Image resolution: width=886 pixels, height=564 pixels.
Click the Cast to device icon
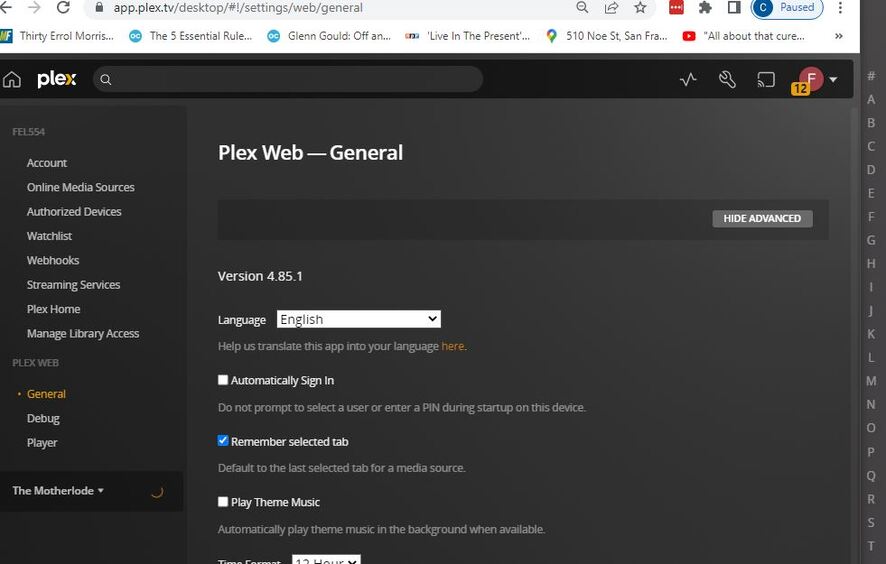766,80
